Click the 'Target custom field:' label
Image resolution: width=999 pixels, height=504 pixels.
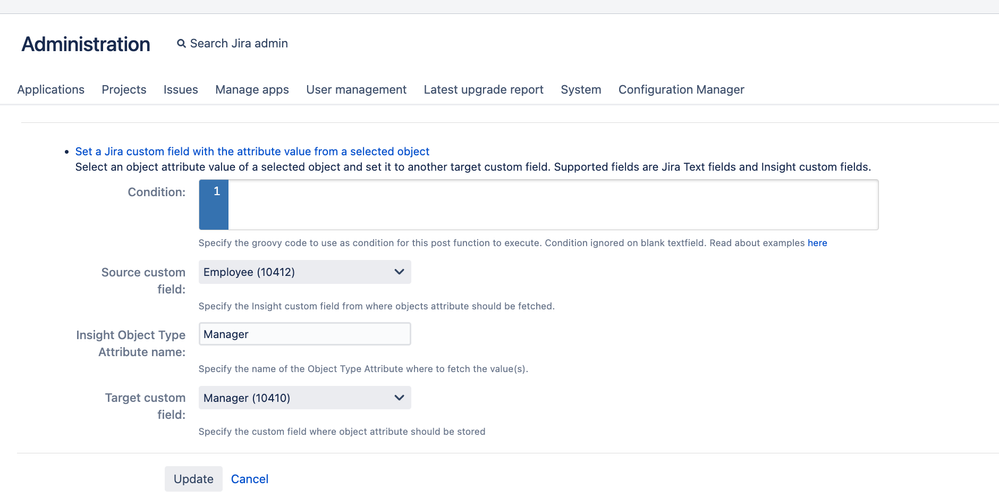coord(145,407)
